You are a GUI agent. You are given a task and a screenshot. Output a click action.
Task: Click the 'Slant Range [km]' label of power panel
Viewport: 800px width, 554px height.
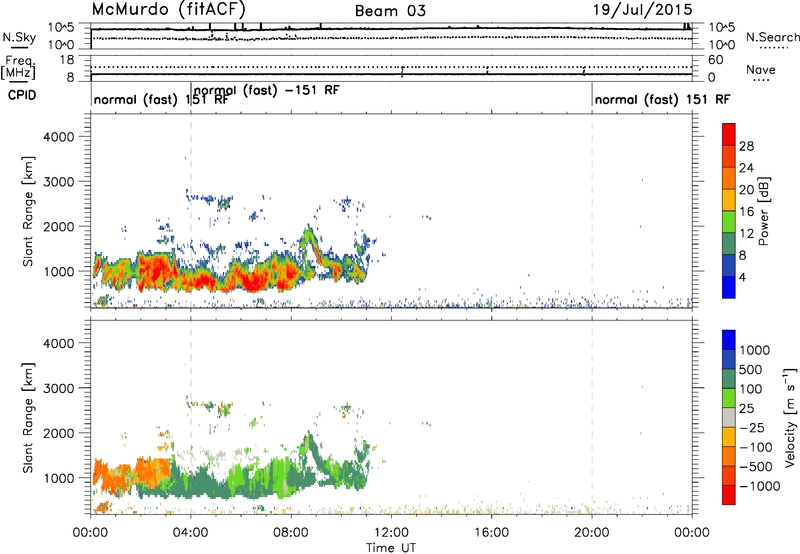coord(28,211)
